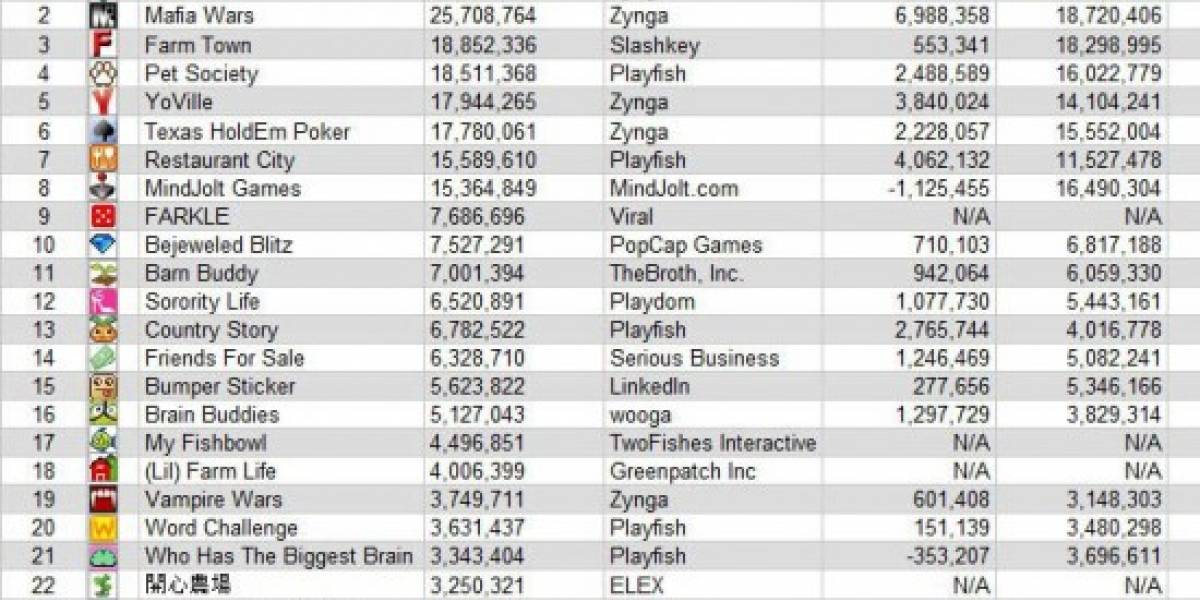Click the red Farm Town icon
This screenshot has height=600, width=1200.
(103, 45)
